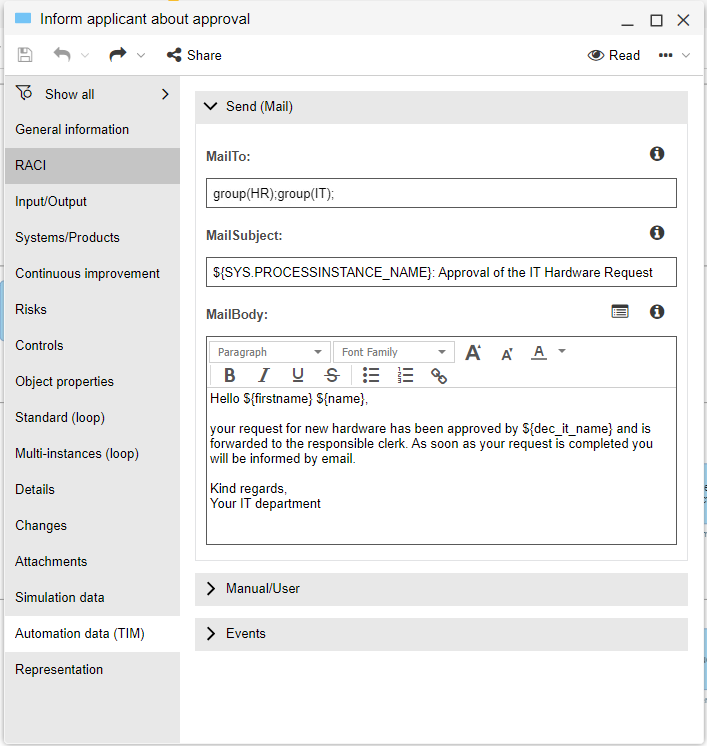This screenshot has width=707, height=746.
Task: Toggle Bold formatting
Action: coord(229,375)
